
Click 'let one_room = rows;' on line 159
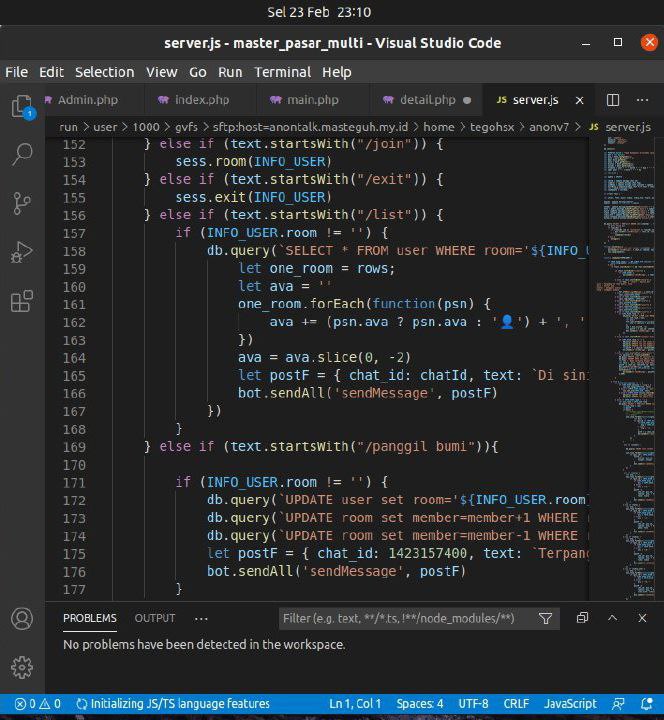tap(316, 269)
